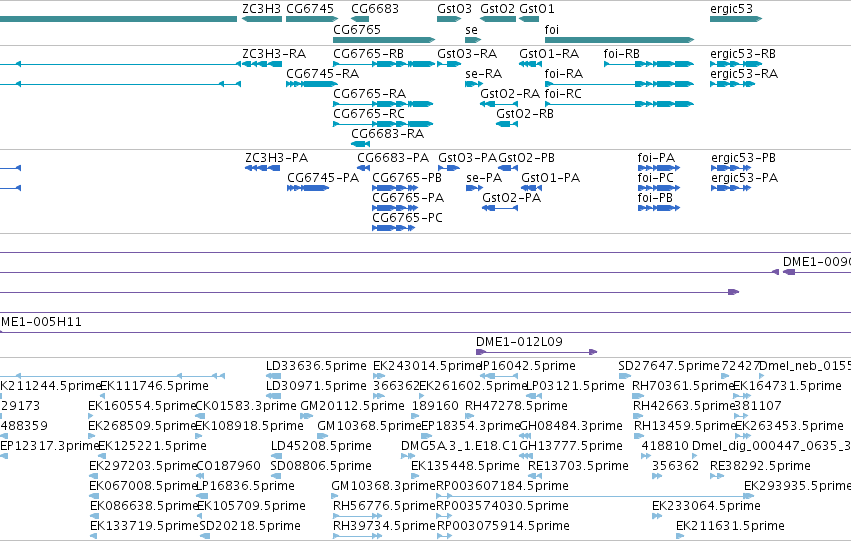Click the CG6745 gene glyph

312,19
